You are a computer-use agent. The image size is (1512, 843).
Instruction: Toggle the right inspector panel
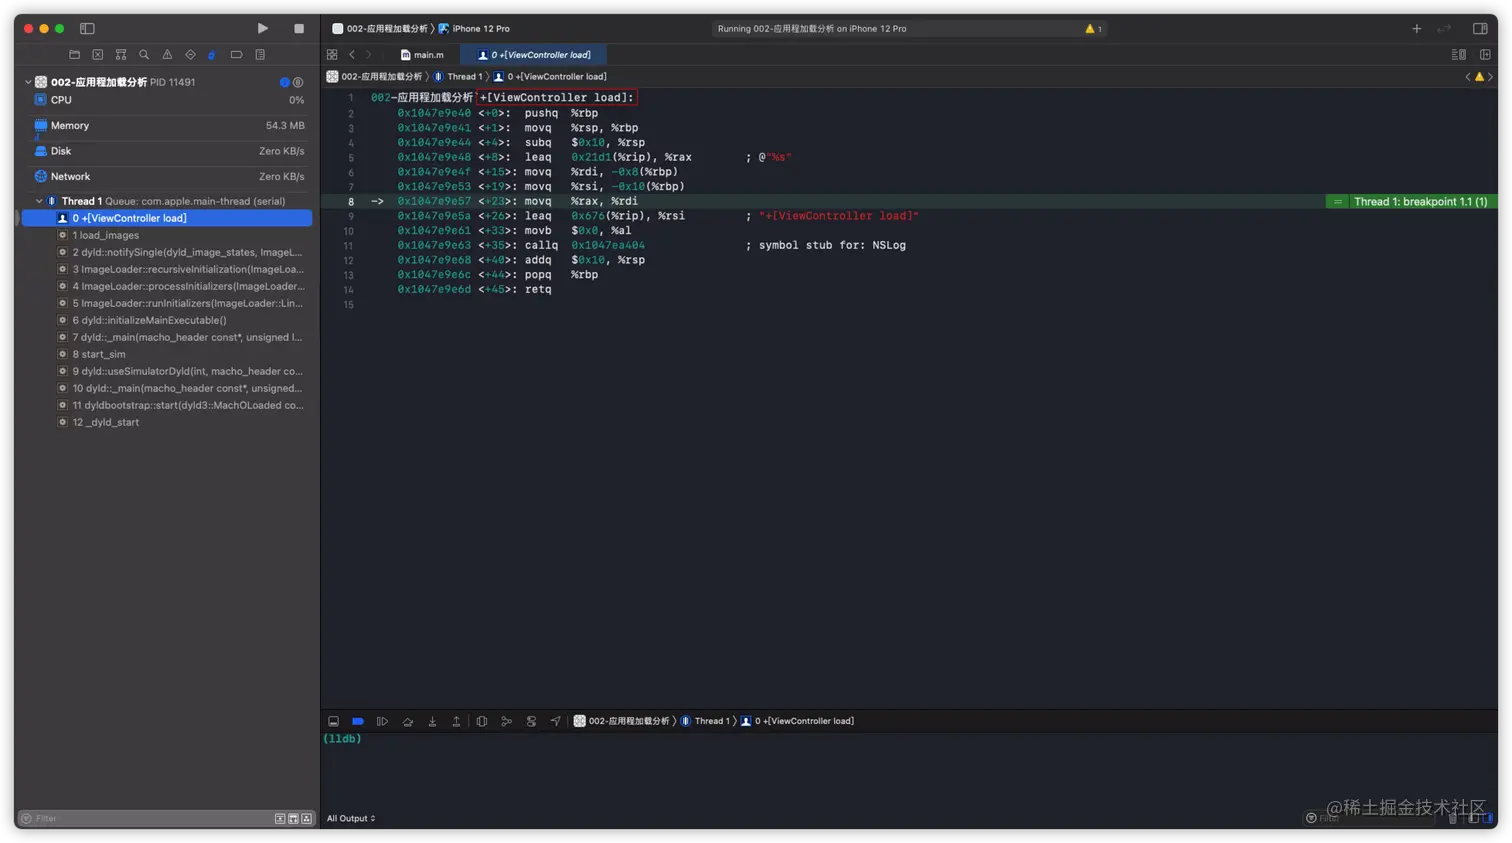(1480, 29)
